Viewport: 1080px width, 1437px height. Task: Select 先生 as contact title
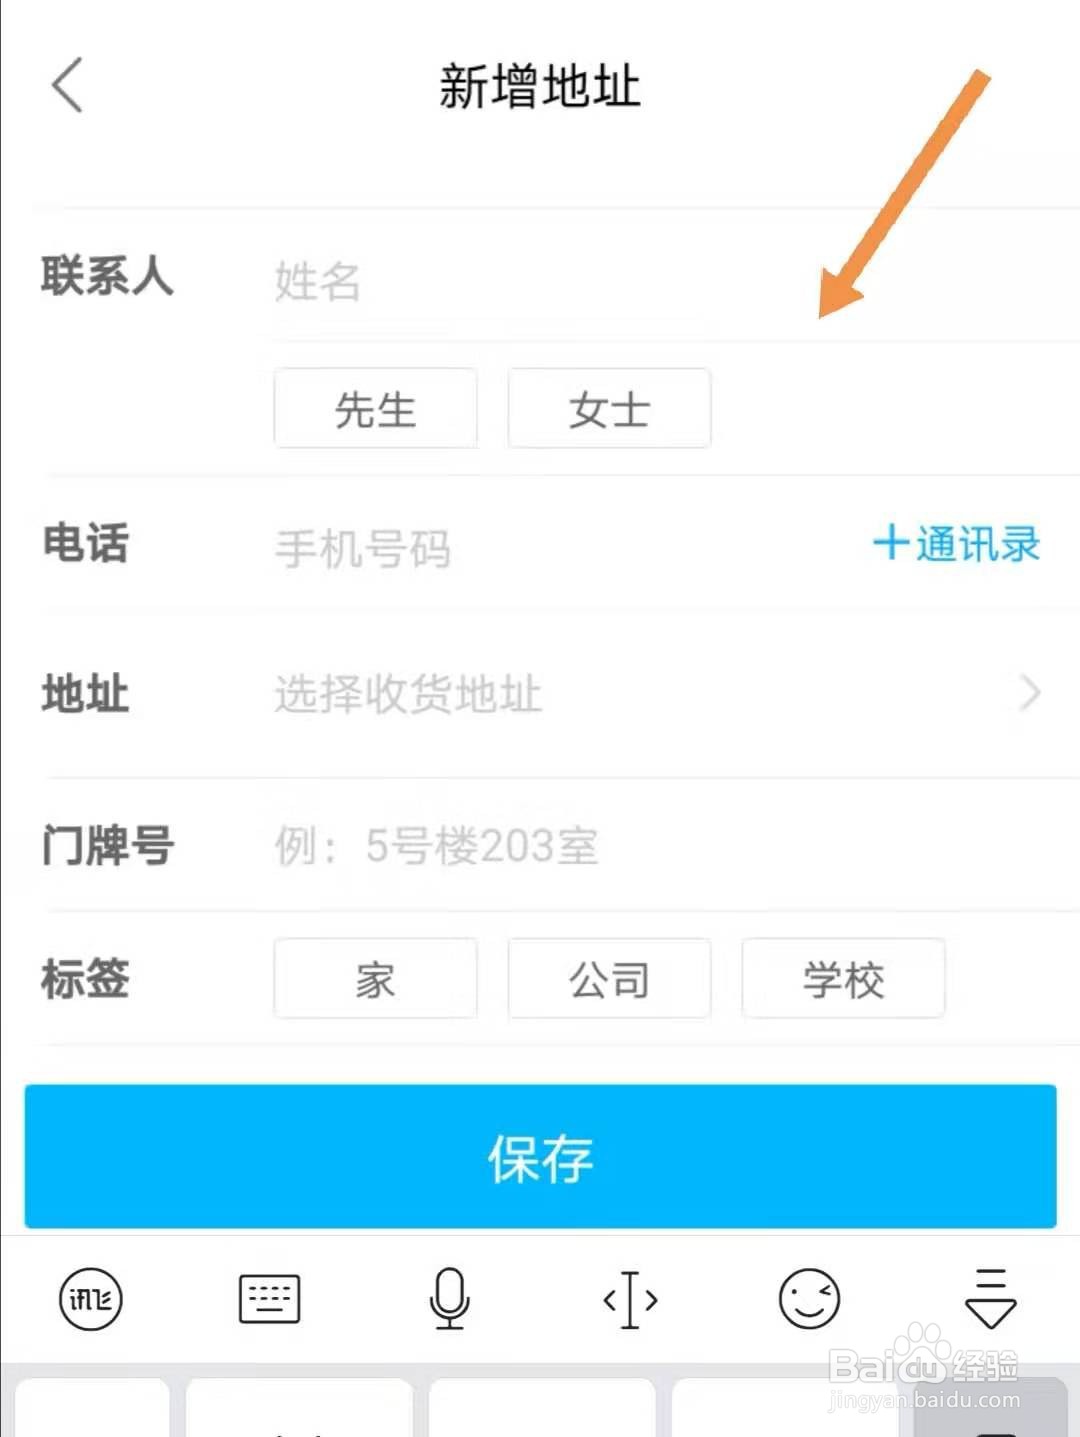(375, 408)
